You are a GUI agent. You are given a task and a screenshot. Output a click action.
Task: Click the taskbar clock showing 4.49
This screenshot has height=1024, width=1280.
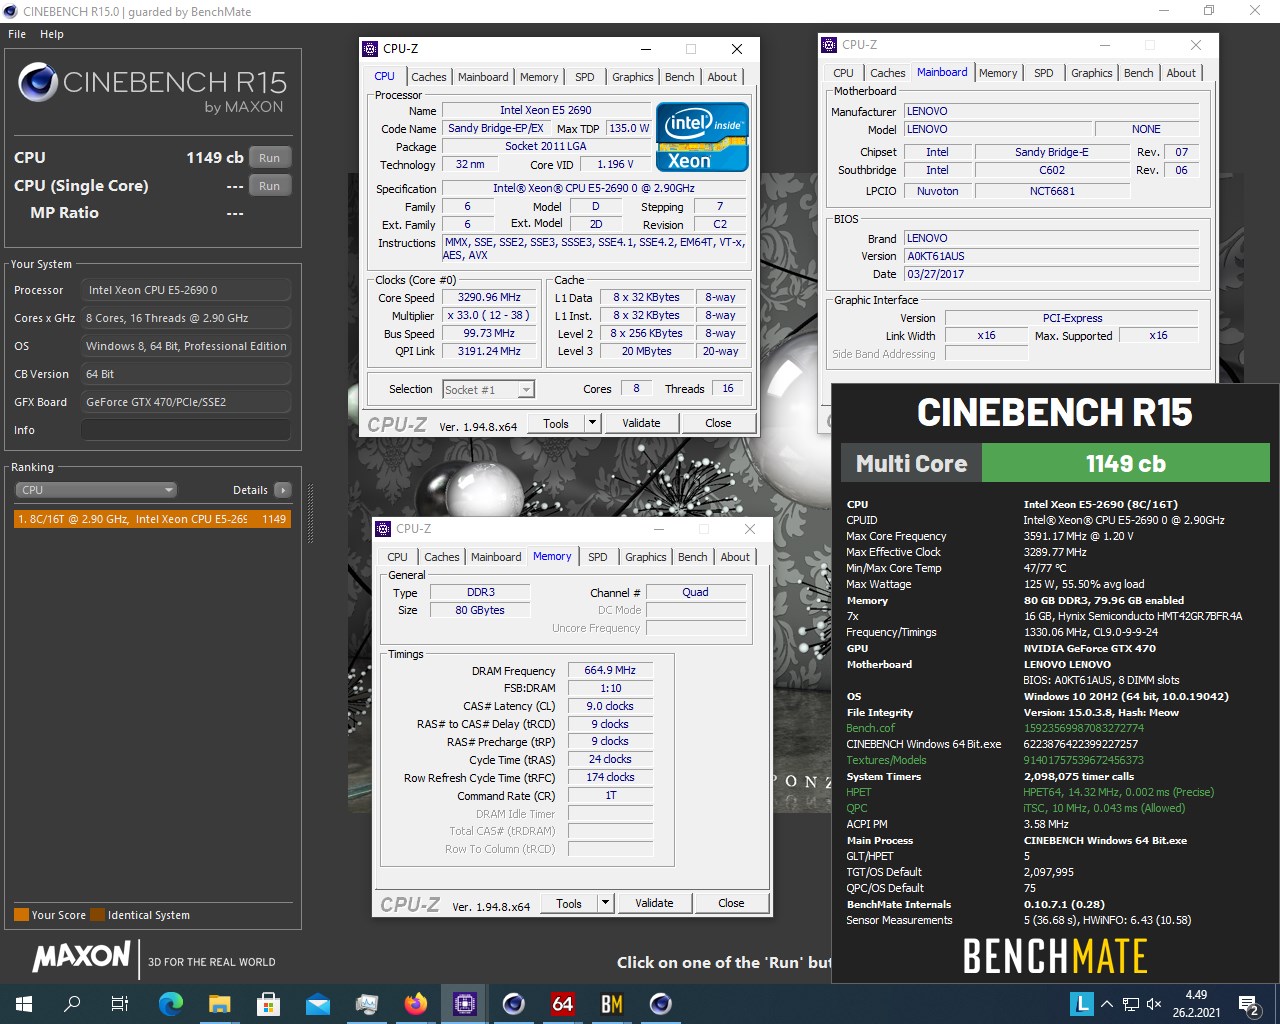pyautogui.click(x=1196, y=1004)
